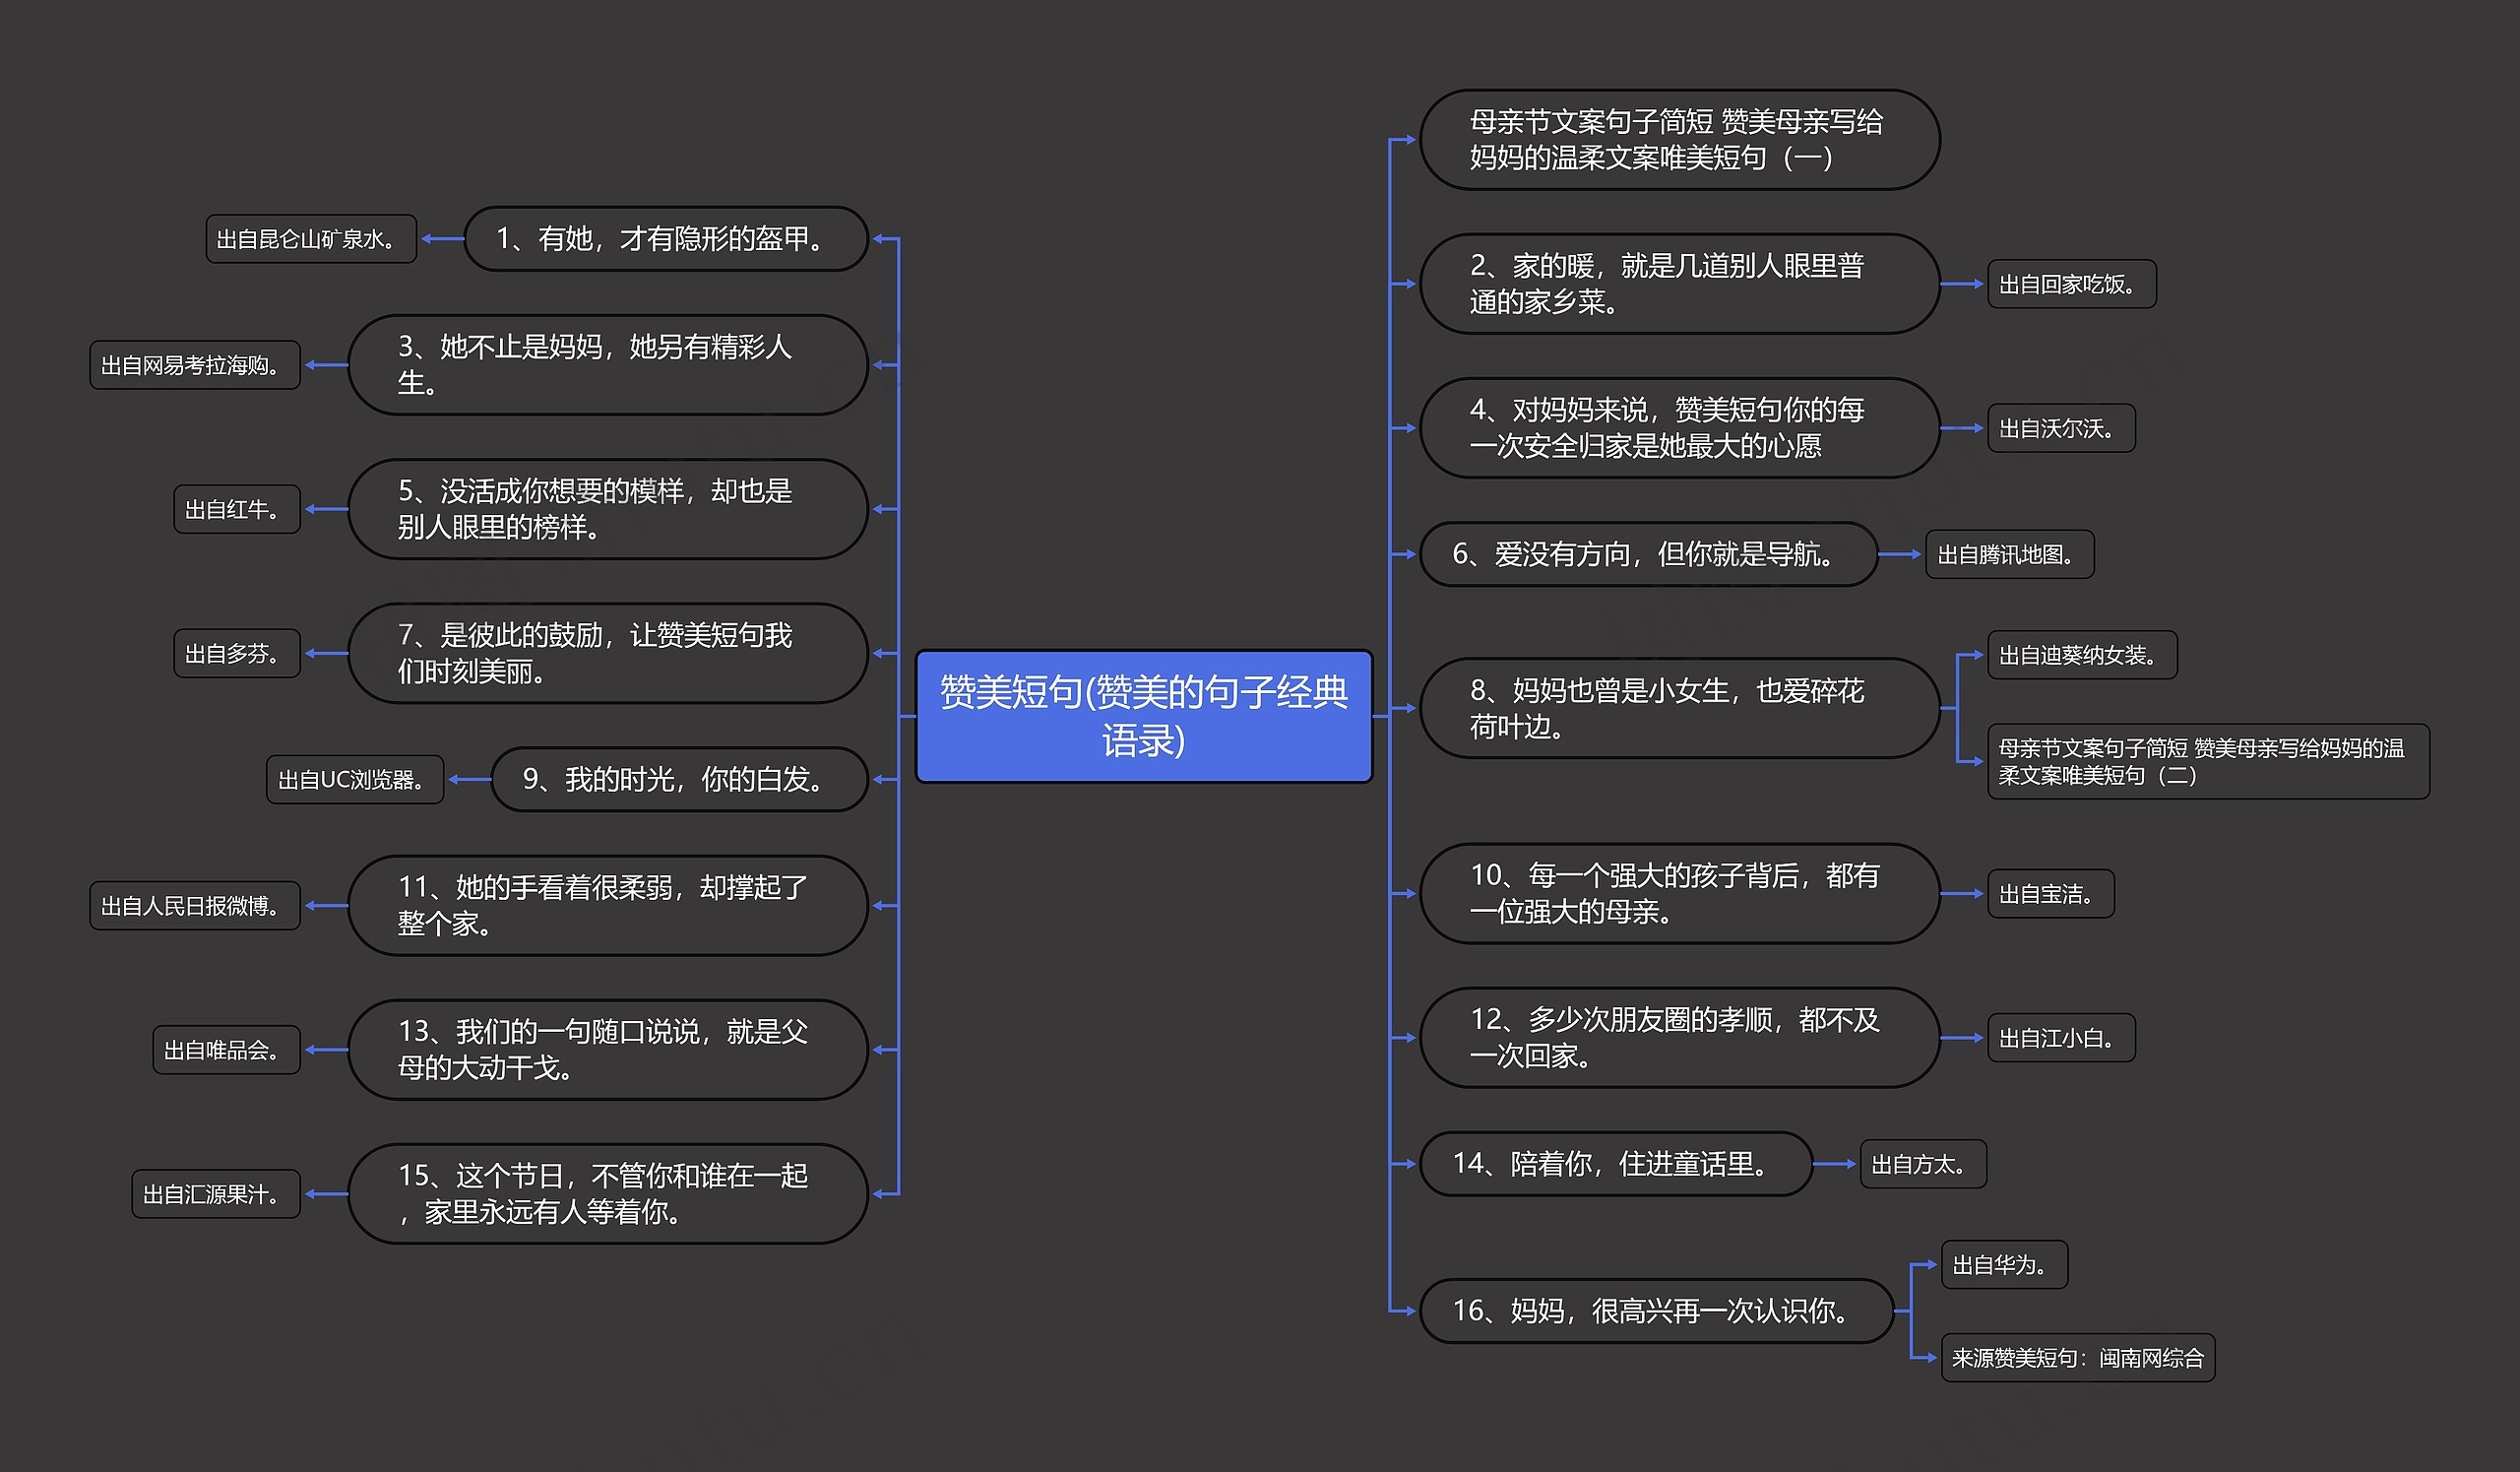
Task: Select the 出自昆仑山矿泉水 leaf node
Action: tap(310, 239)
